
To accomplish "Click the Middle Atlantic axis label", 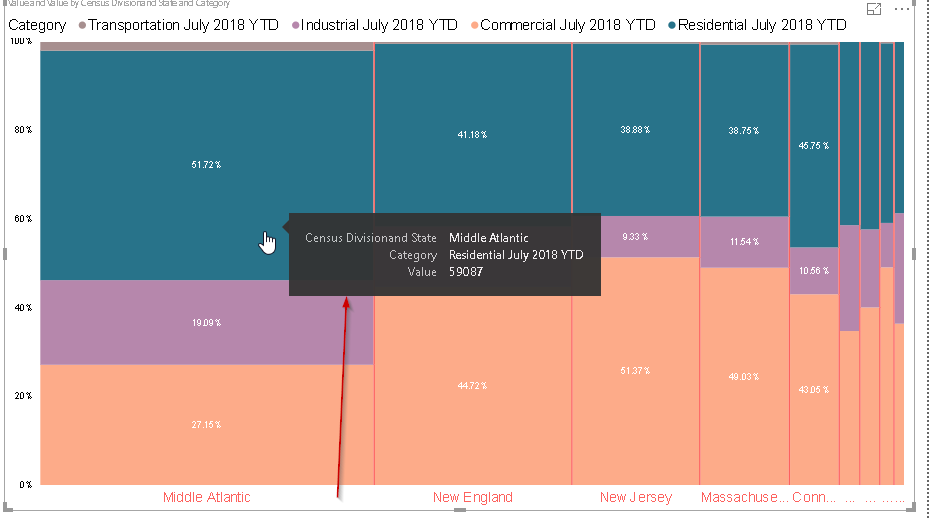I will (x=206, y=497).
